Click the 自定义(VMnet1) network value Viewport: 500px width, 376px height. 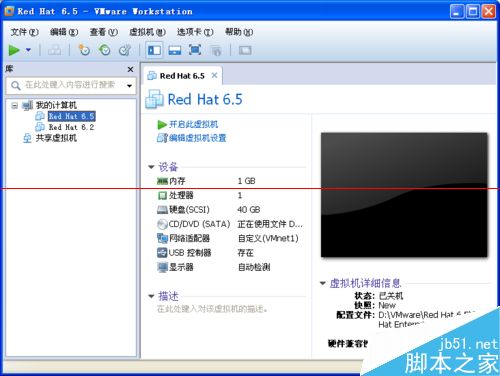click(268, 238)
